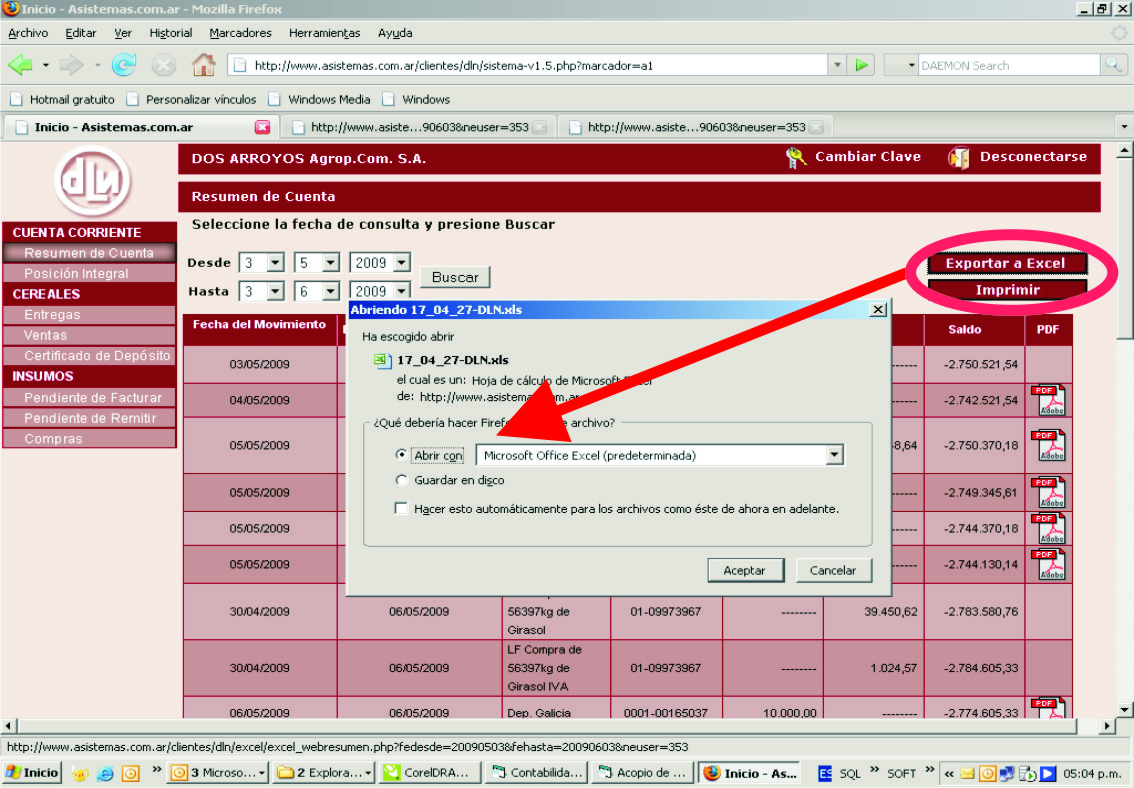Click the Aceptar button in dialog
The image size is (1134, 788).
[x=743, y=570]
